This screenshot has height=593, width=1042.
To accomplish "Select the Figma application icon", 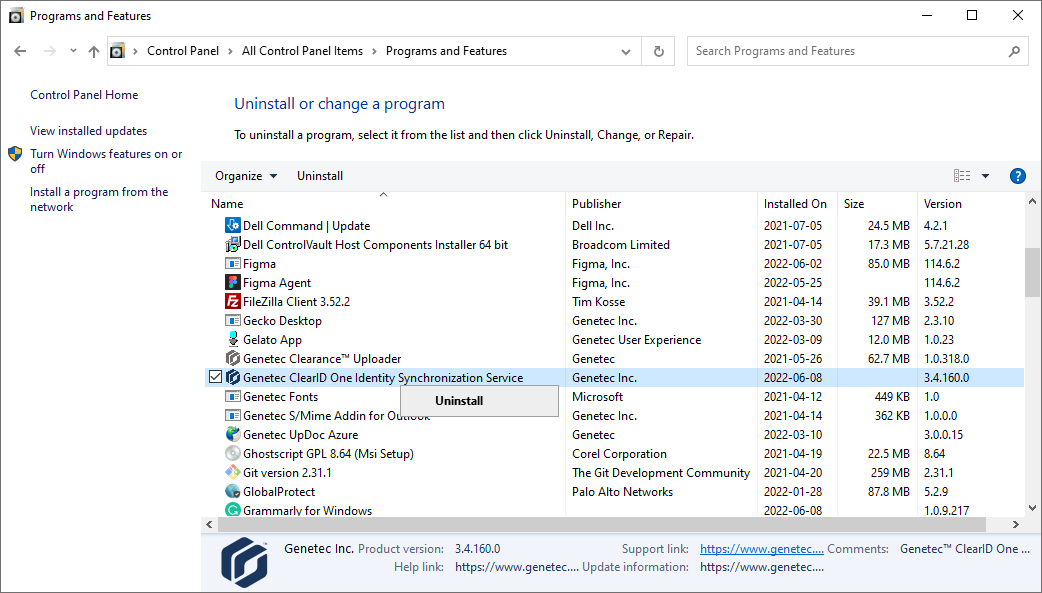I will [x=234, y=263].
